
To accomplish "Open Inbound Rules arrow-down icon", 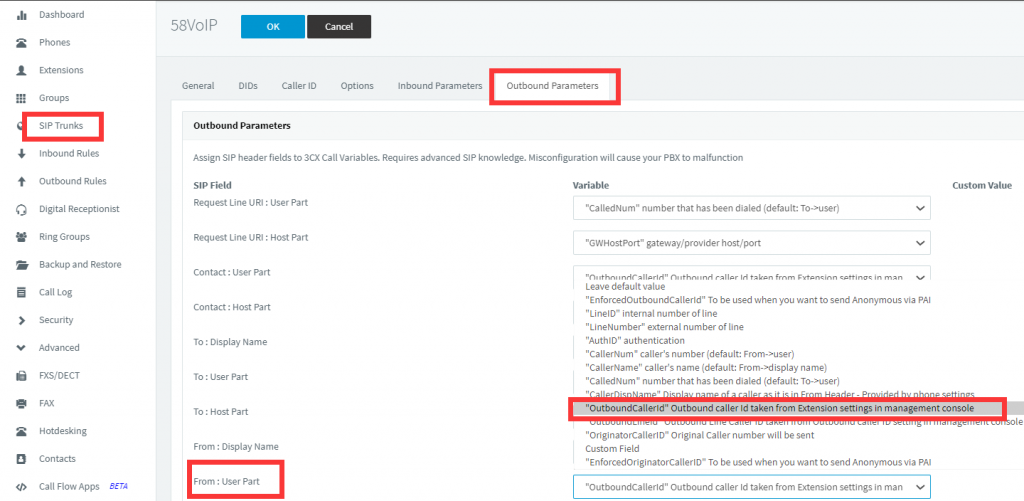I will tap(21, 154).
